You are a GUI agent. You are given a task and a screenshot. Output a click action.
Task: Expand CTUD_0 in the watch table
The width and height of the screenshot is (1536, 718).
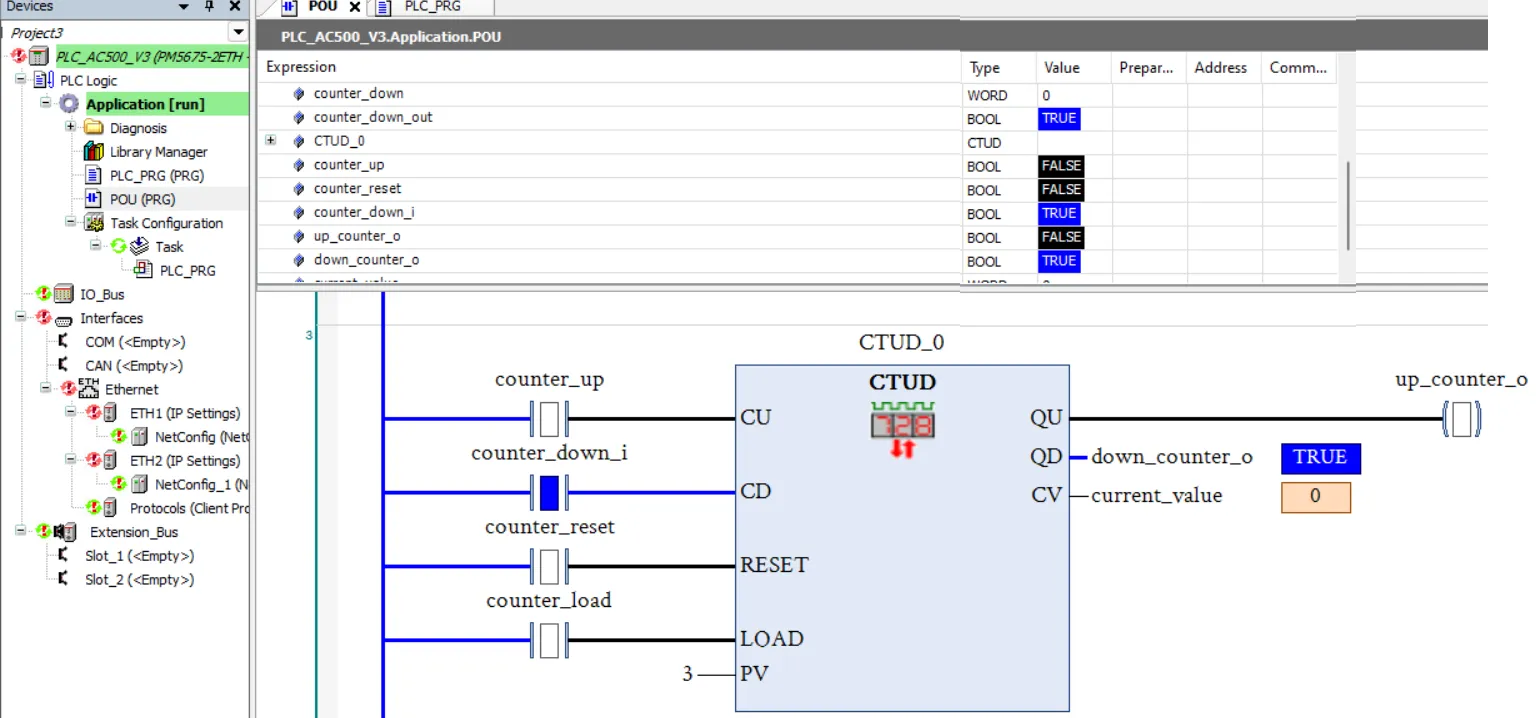(x=270, y=141)
